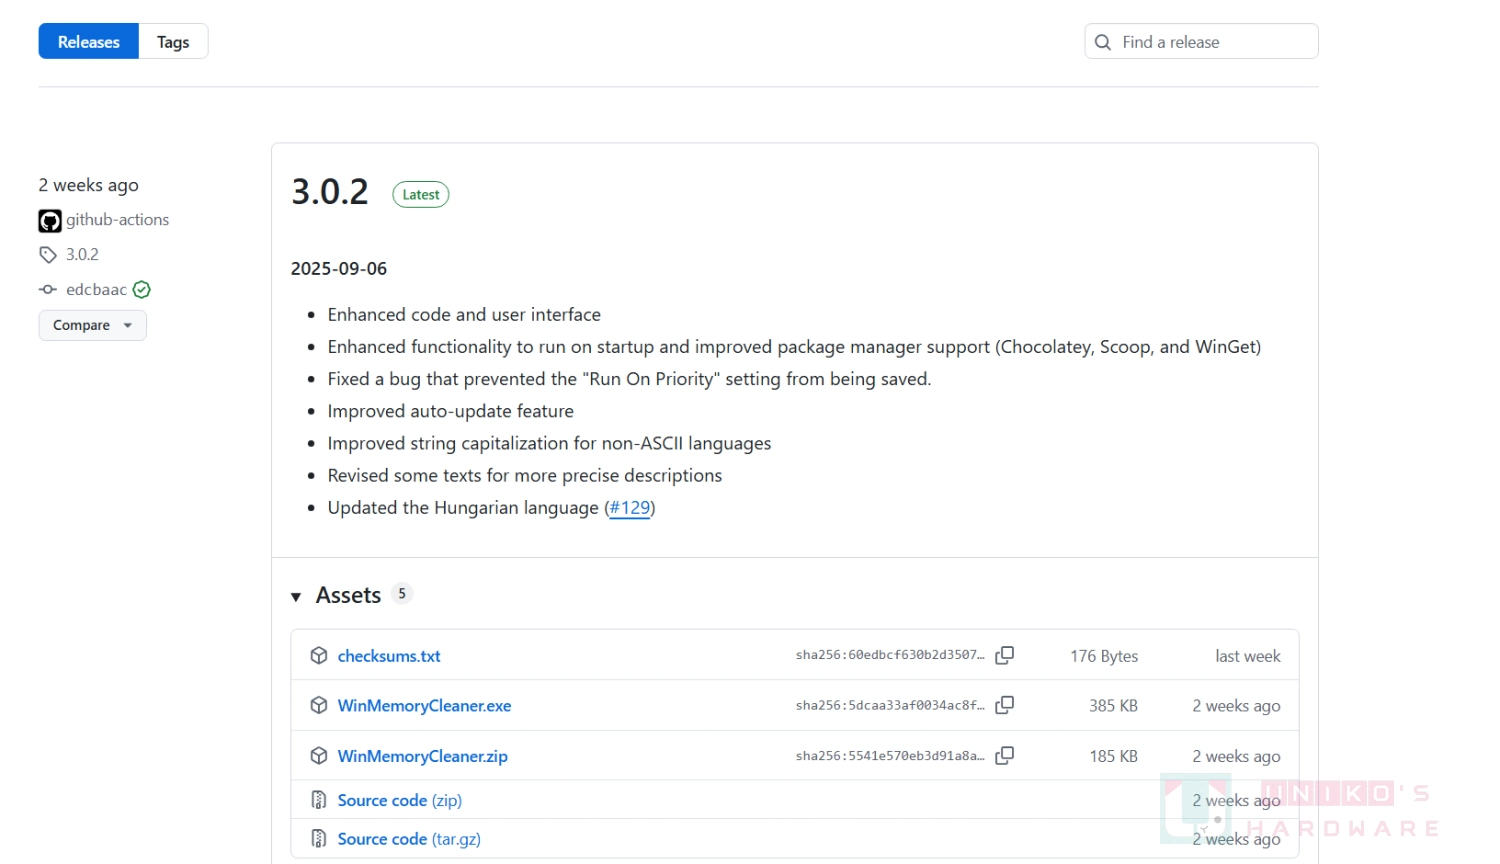Download Source code (zip)
This screenshot has width=1500, height=864.
(x=400, y=801)
